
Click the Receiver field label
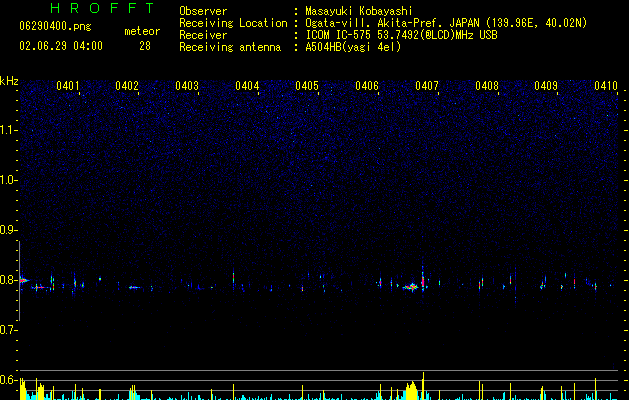[x=203, y=35]
